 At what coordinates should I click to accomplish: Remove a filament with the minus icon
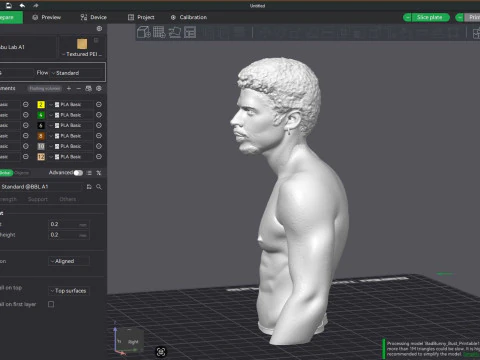pyautogui.click(x=79, y=89)
